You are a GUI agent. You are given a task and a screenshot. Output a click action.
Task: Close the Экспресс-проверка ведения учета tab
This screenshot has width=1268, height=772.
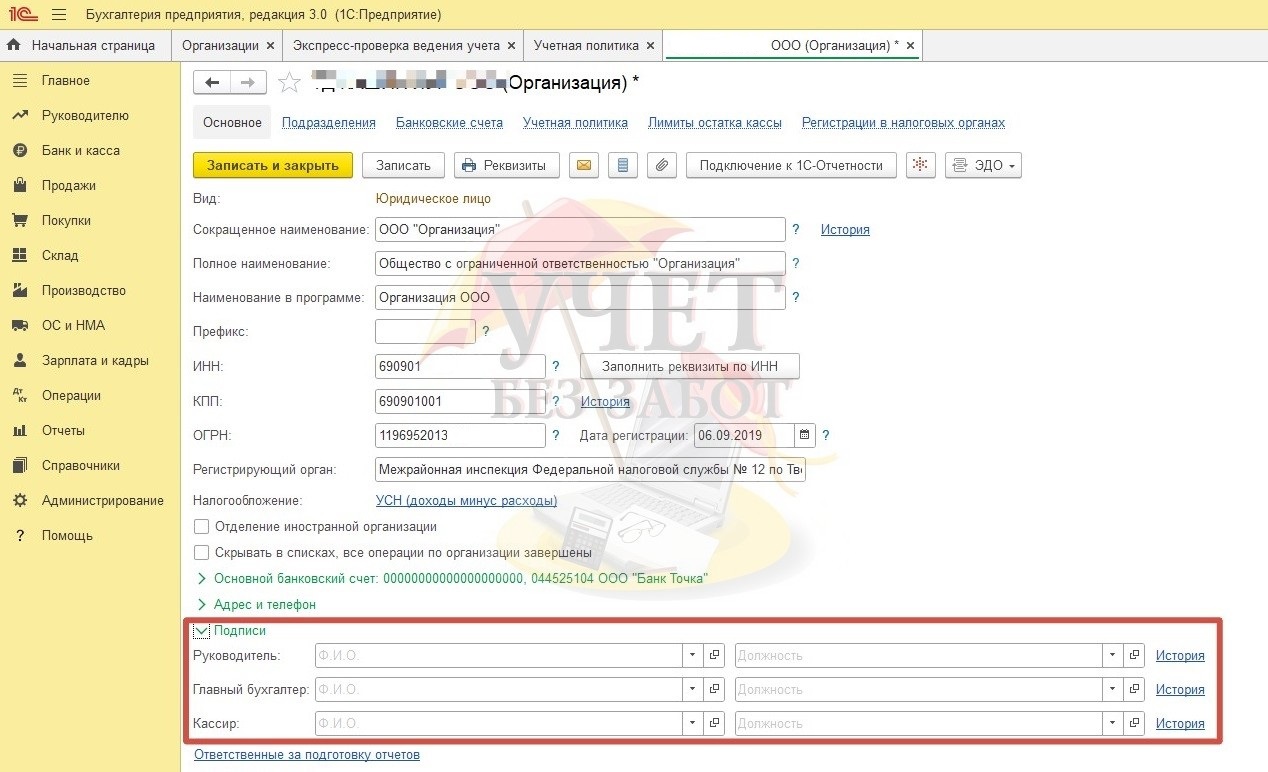click(511, 46)
